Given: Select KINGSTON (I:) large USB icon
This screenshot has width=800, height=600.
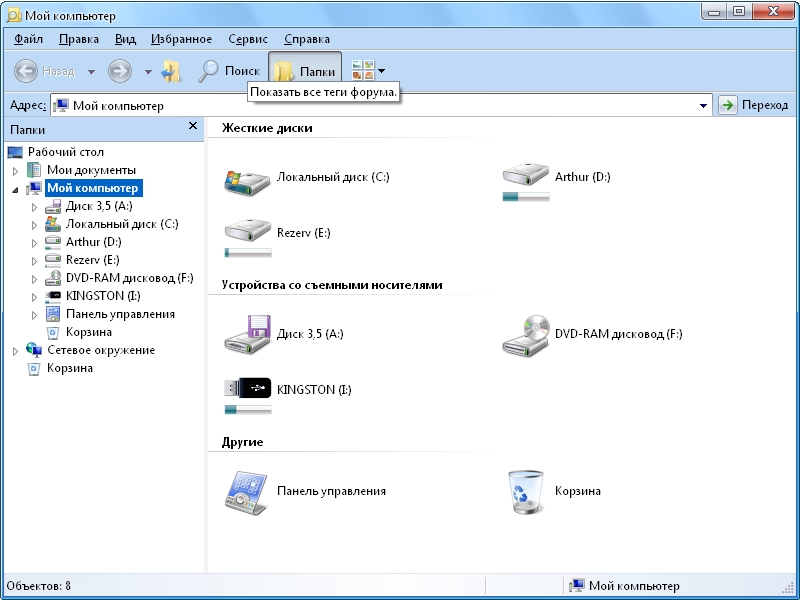Looking at the screenshot, I should coord(247,388).
